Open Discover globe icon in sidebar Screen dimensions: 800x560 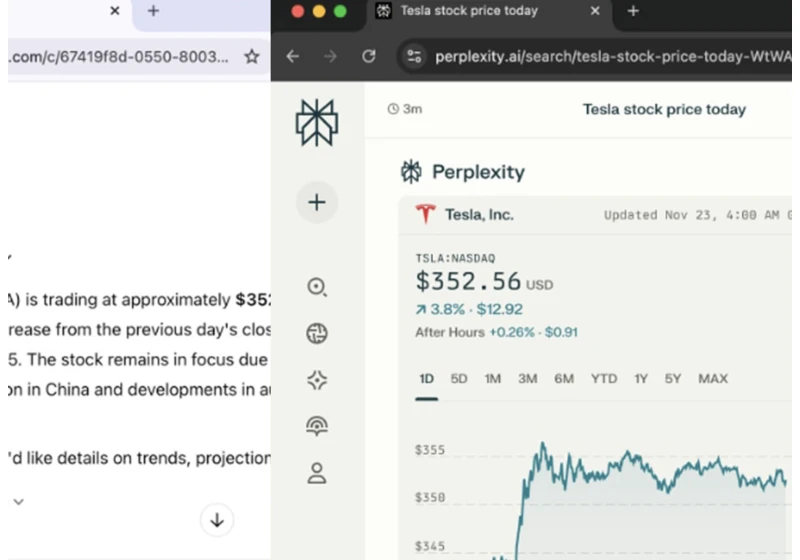[x=317, y=334]
